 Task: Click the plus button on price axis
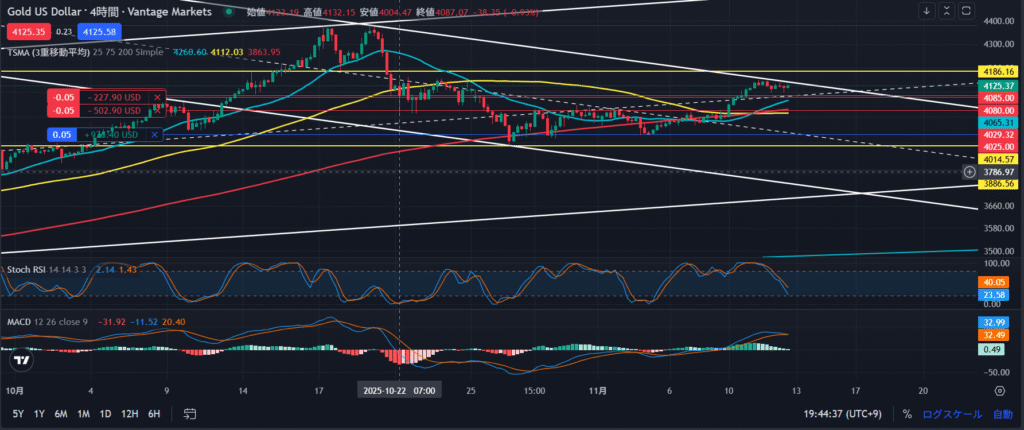(968, 172)
